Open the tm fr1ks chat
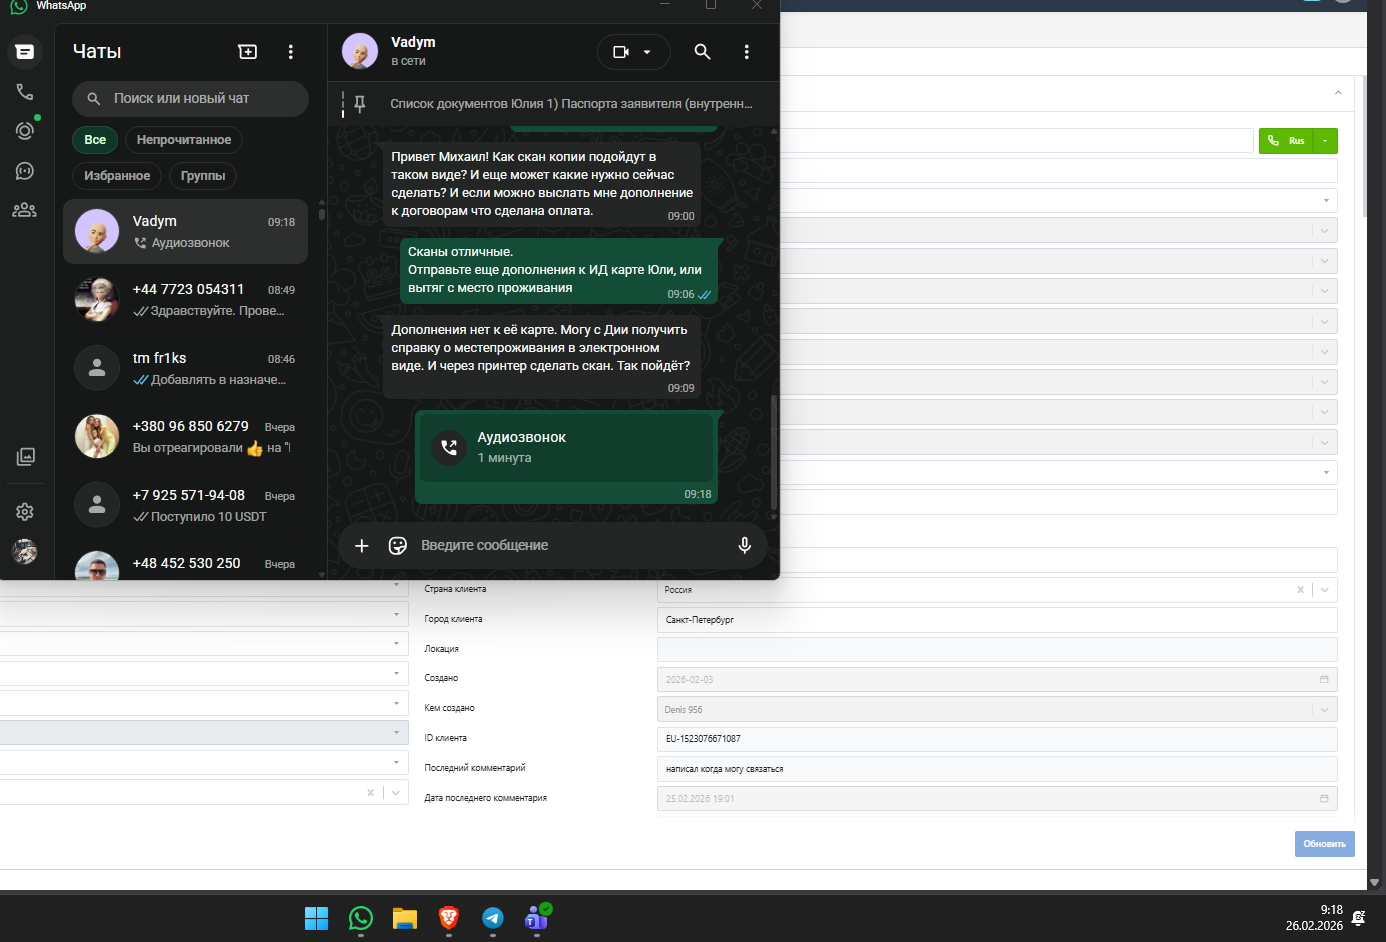 [185, 368]
